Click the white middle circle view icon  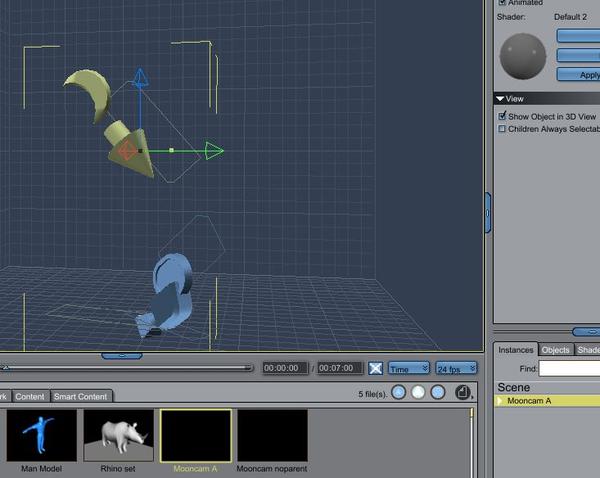point(418,393)
